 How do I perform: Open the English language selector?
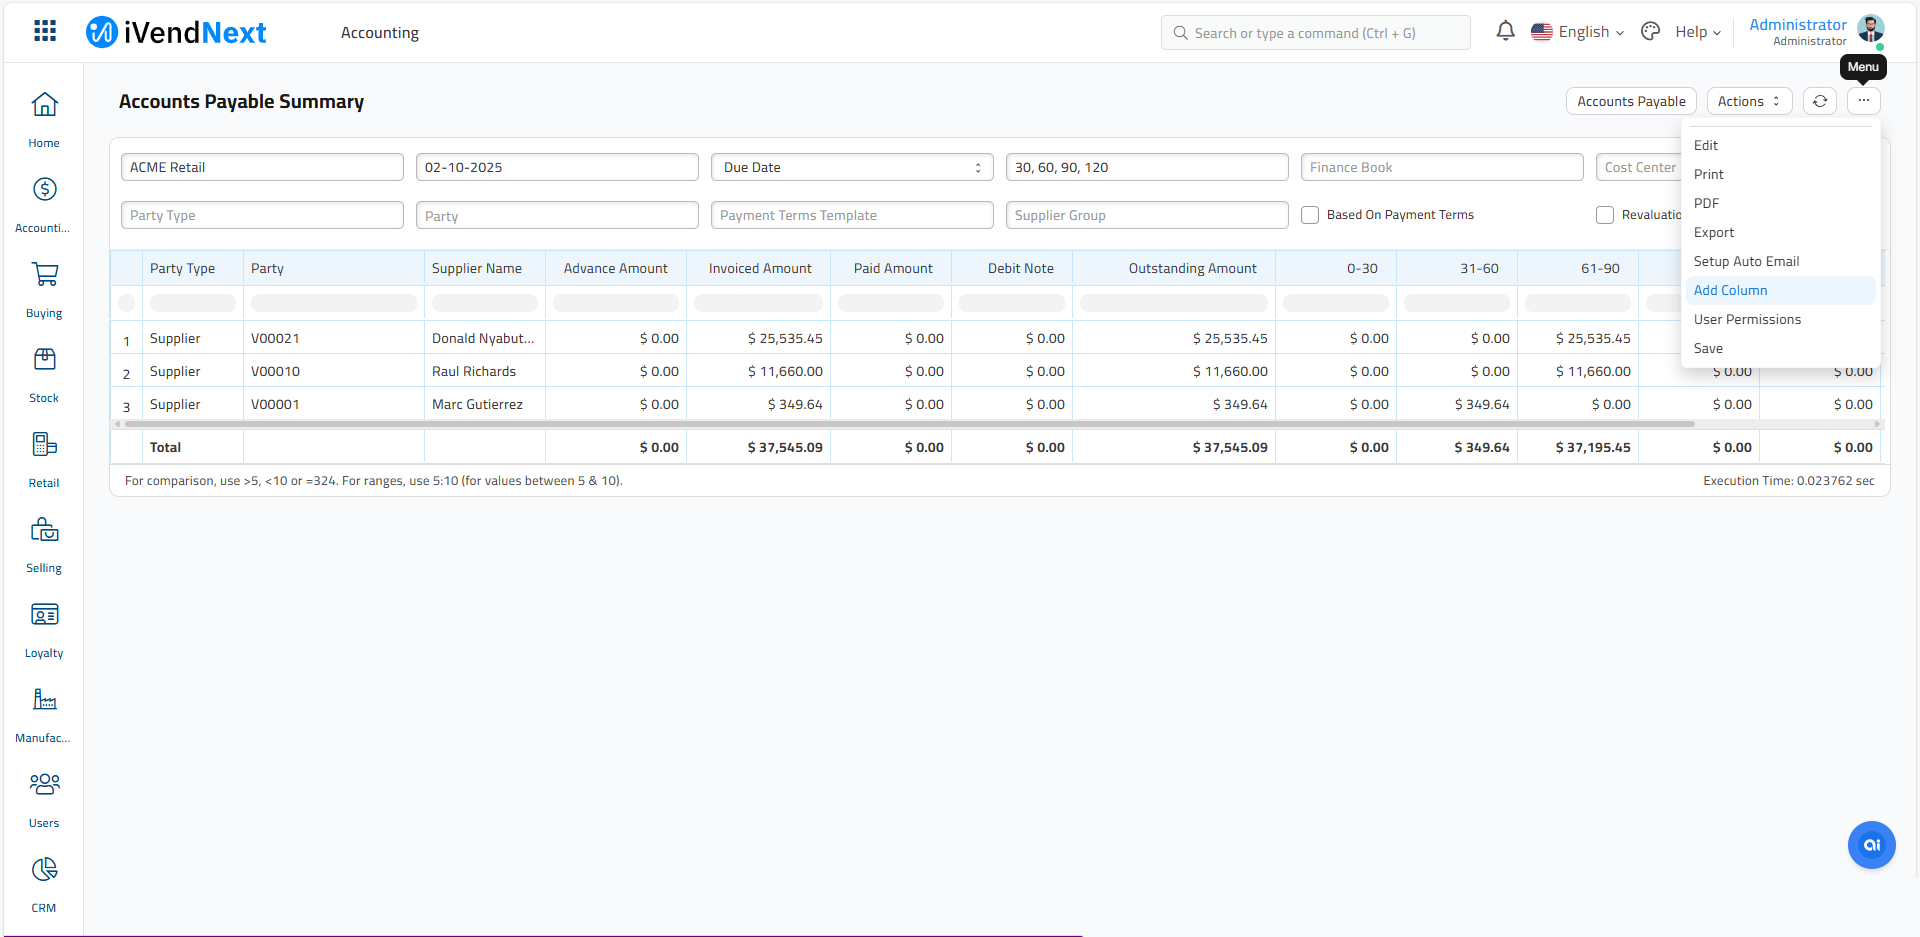(x=1578, y=31)
